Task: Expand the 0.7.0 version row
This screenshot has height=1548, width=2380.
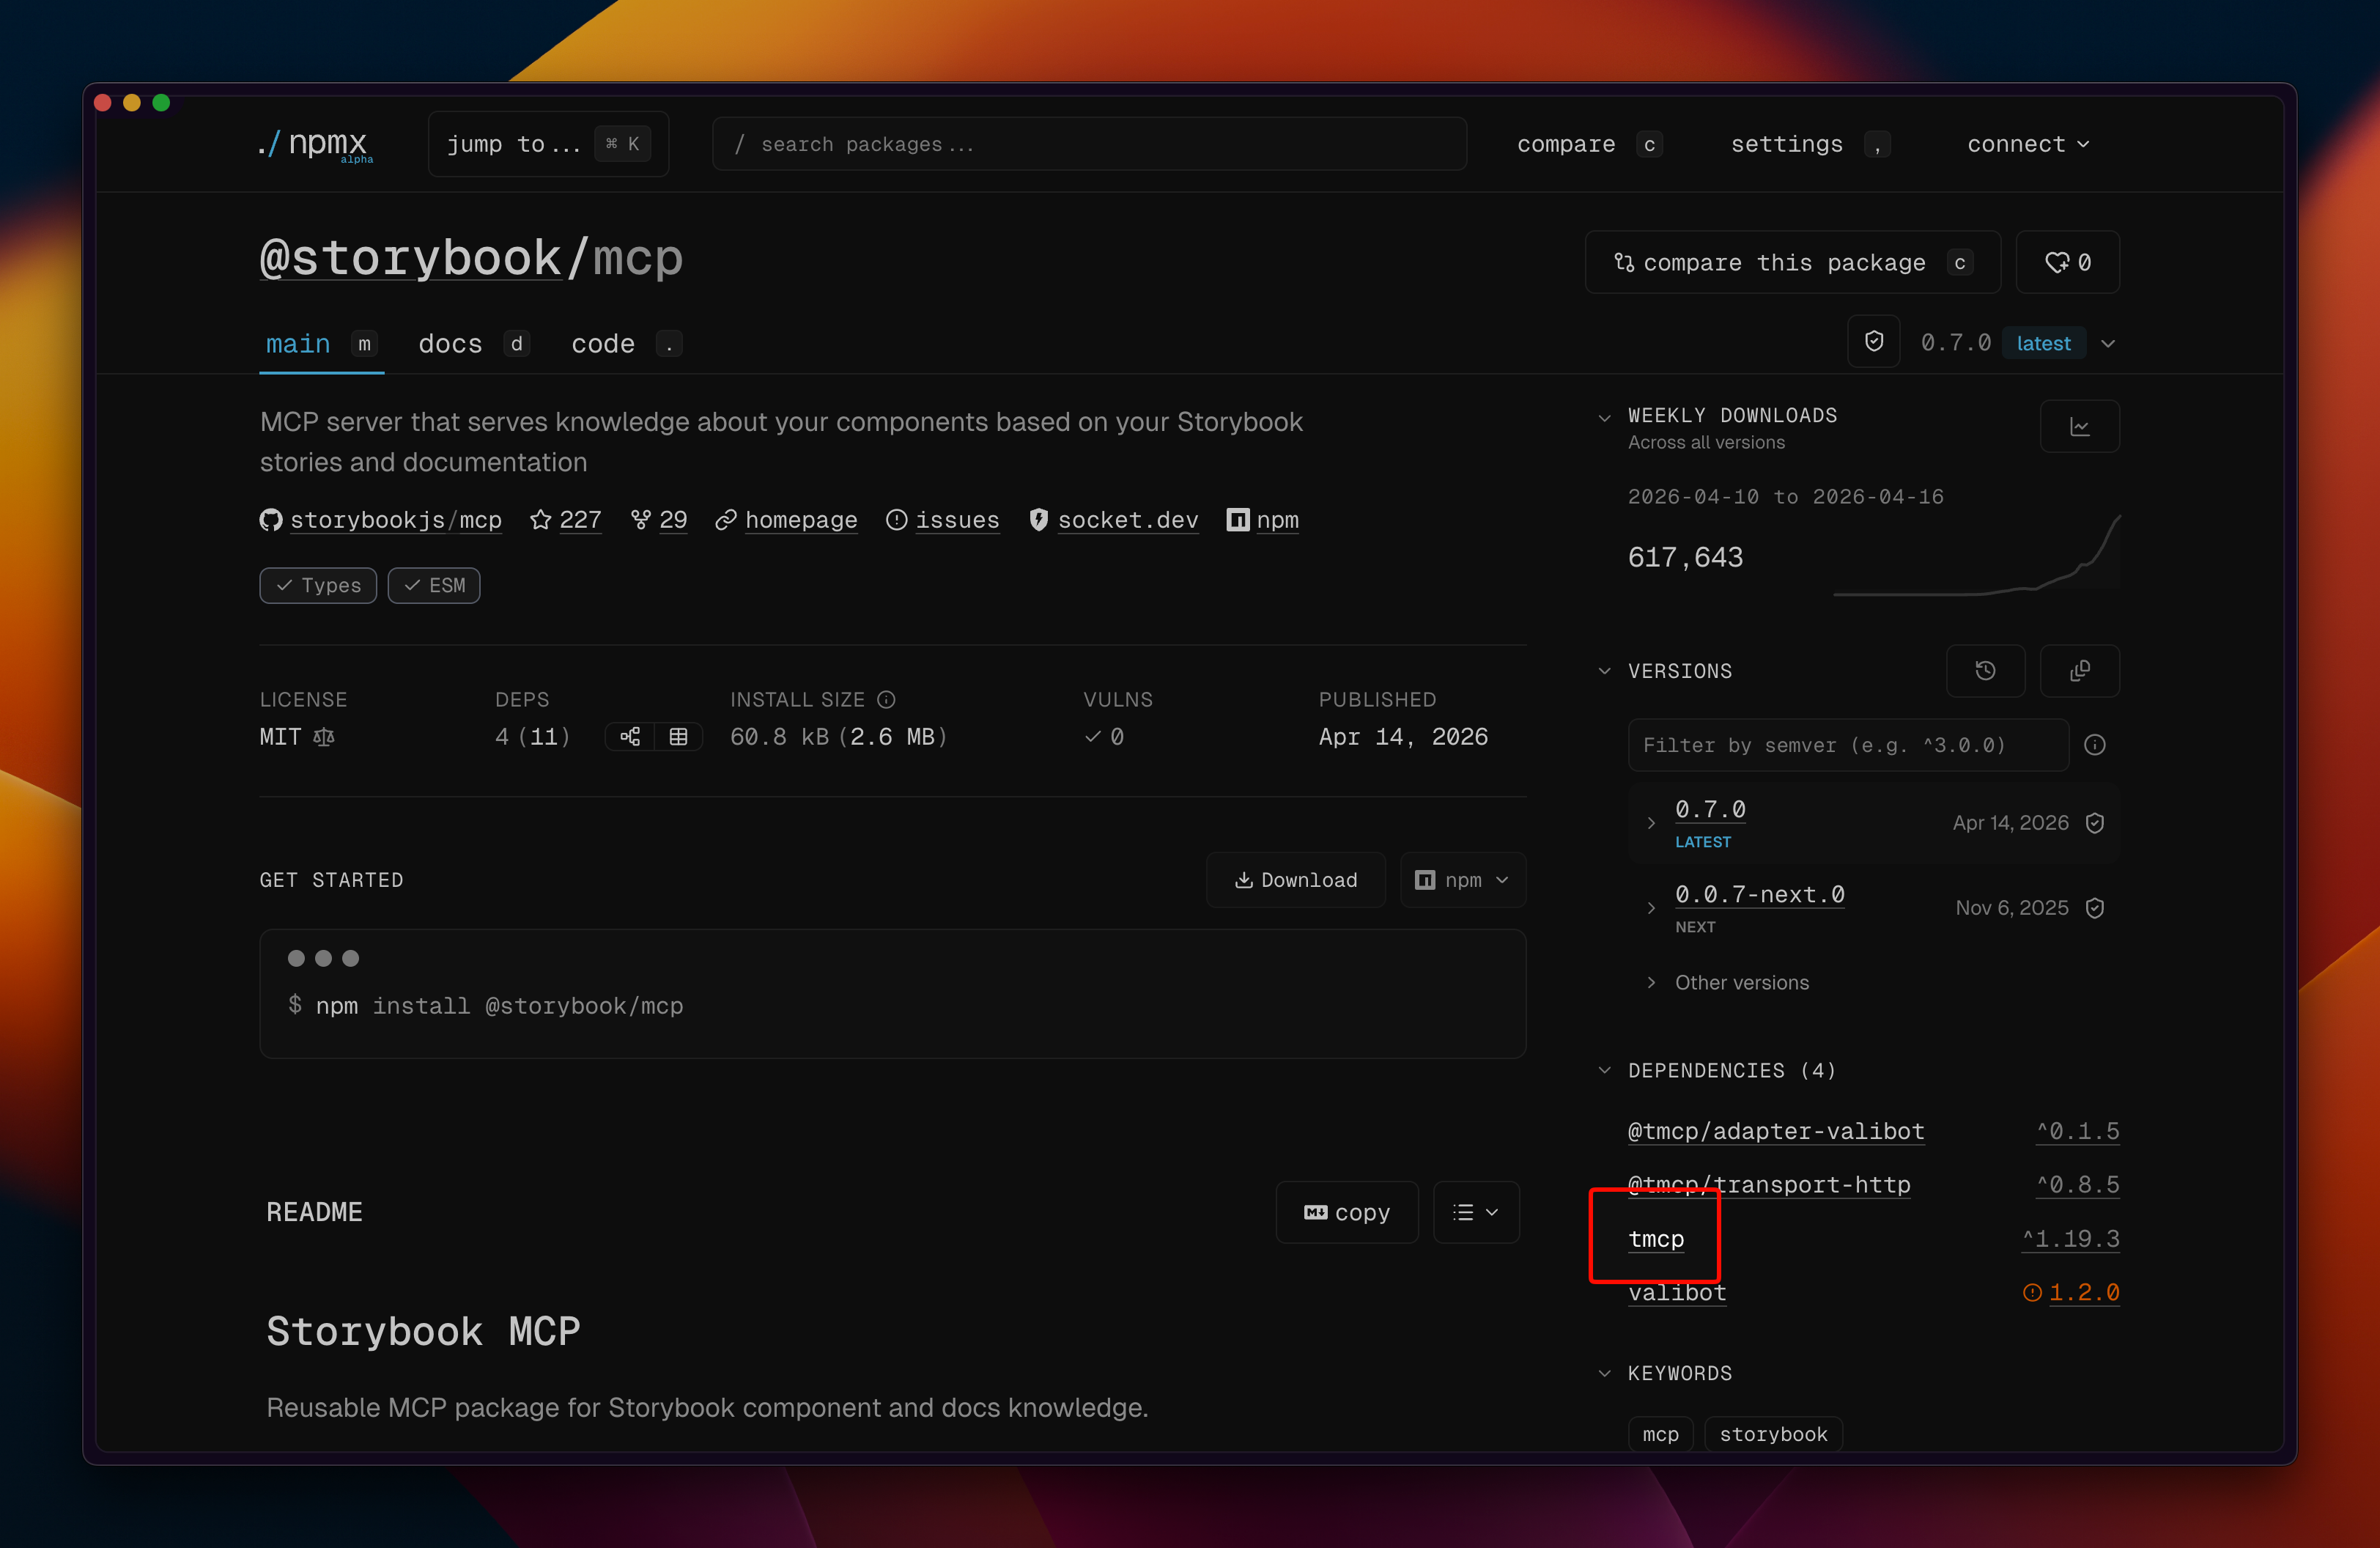Action: (1651, 823)
